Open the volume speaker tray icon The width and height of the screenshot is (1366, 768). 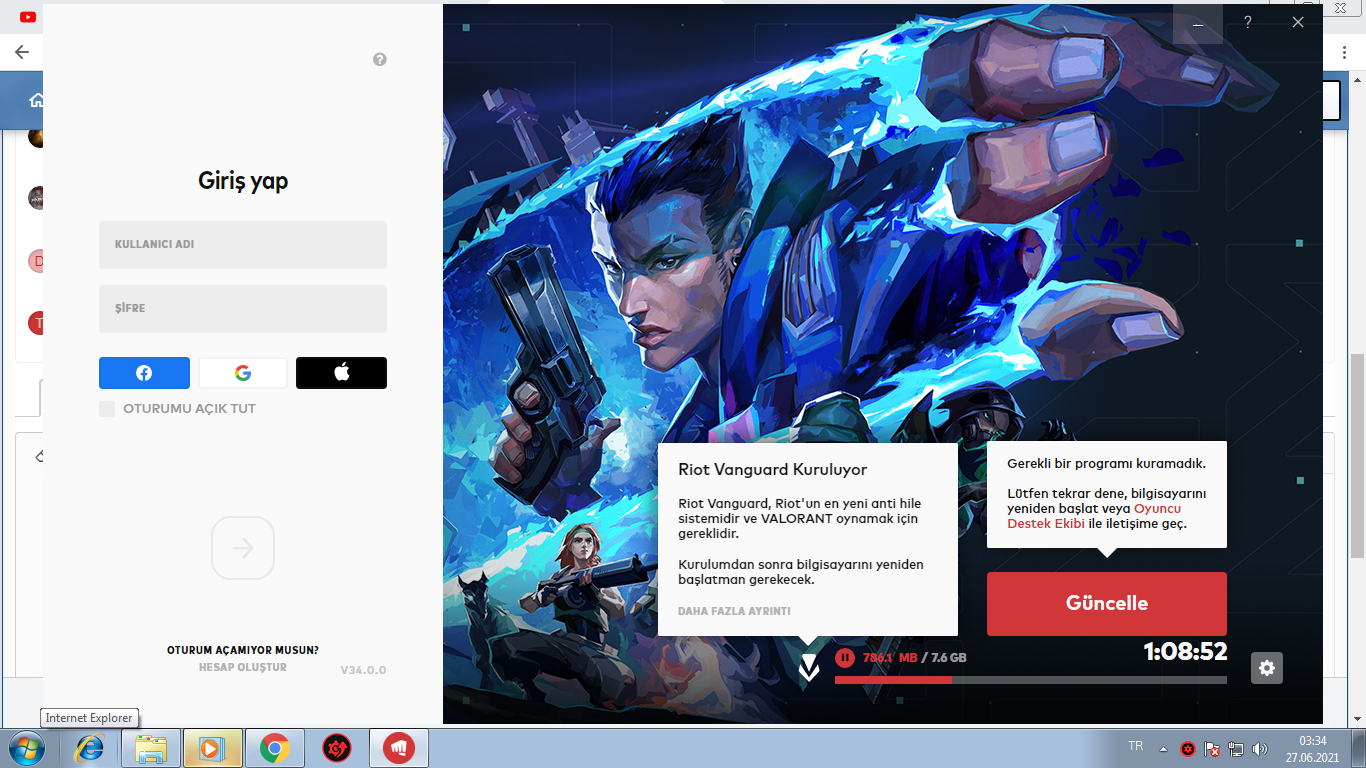pyautogui.click(x=1260, y=749)
